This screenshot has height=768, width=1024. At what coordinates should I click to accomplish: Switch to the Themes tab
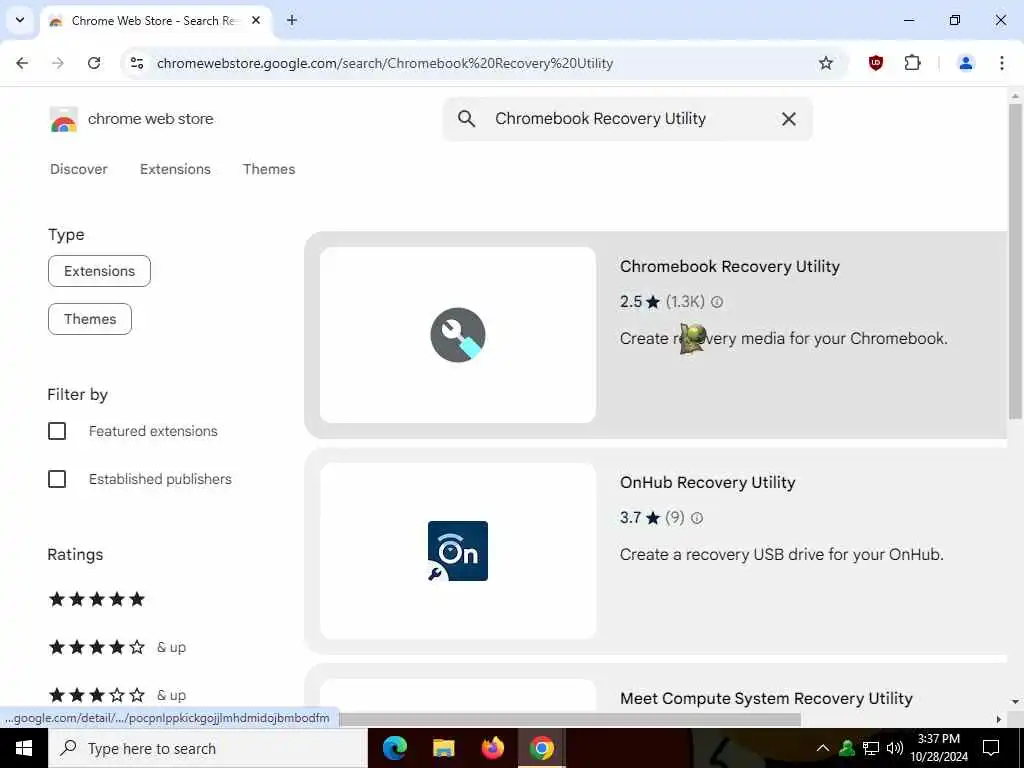tap(269, 169)
